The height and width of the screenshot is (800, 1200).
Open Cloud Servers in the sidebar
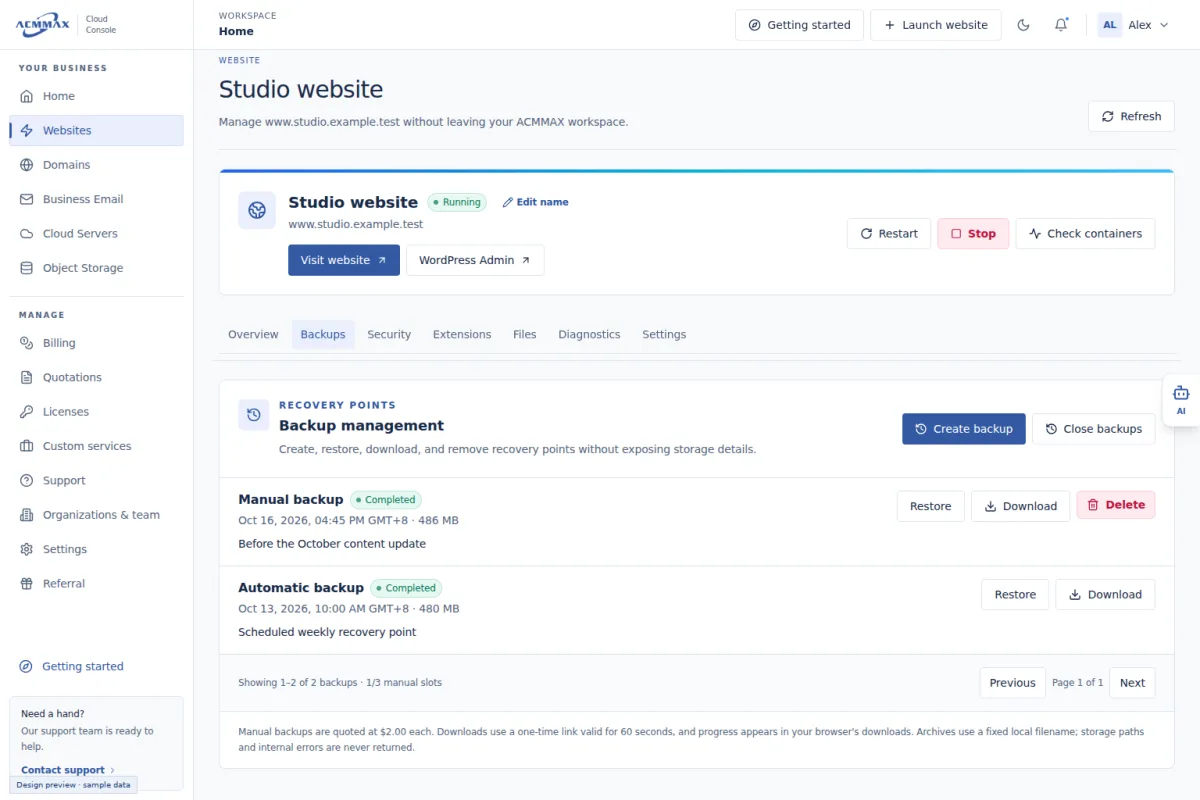pos(96,234)
